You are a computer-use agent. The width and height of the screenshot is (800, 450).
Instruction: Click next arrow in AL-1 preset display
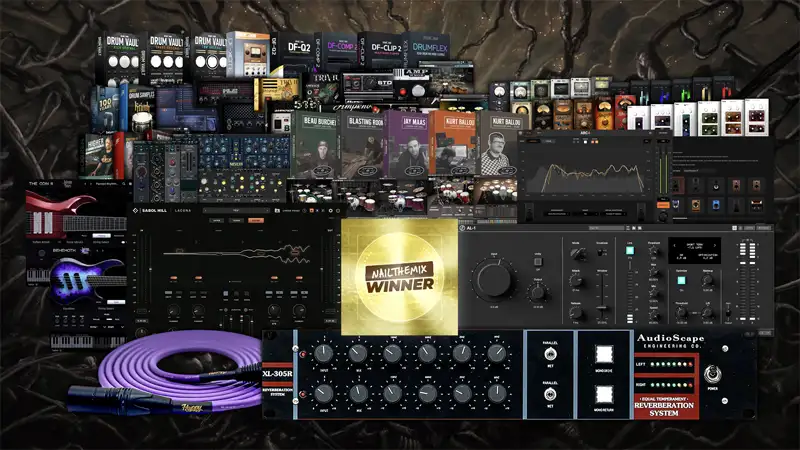[715, 245]
